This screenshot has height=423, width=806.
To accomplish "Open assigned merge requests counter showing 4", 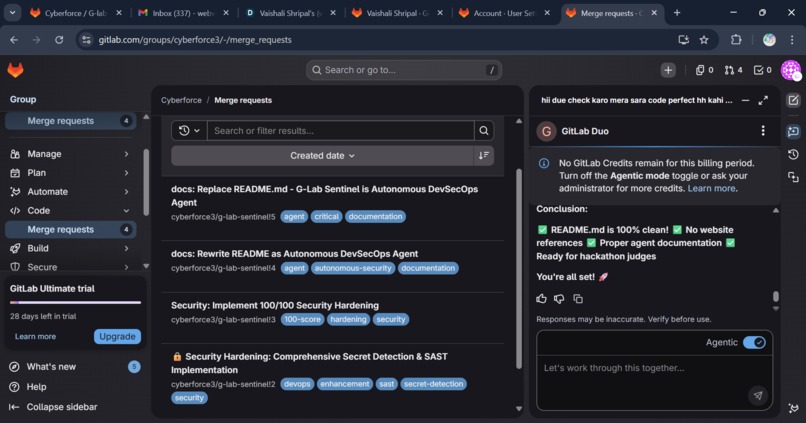I will point(734,70).
